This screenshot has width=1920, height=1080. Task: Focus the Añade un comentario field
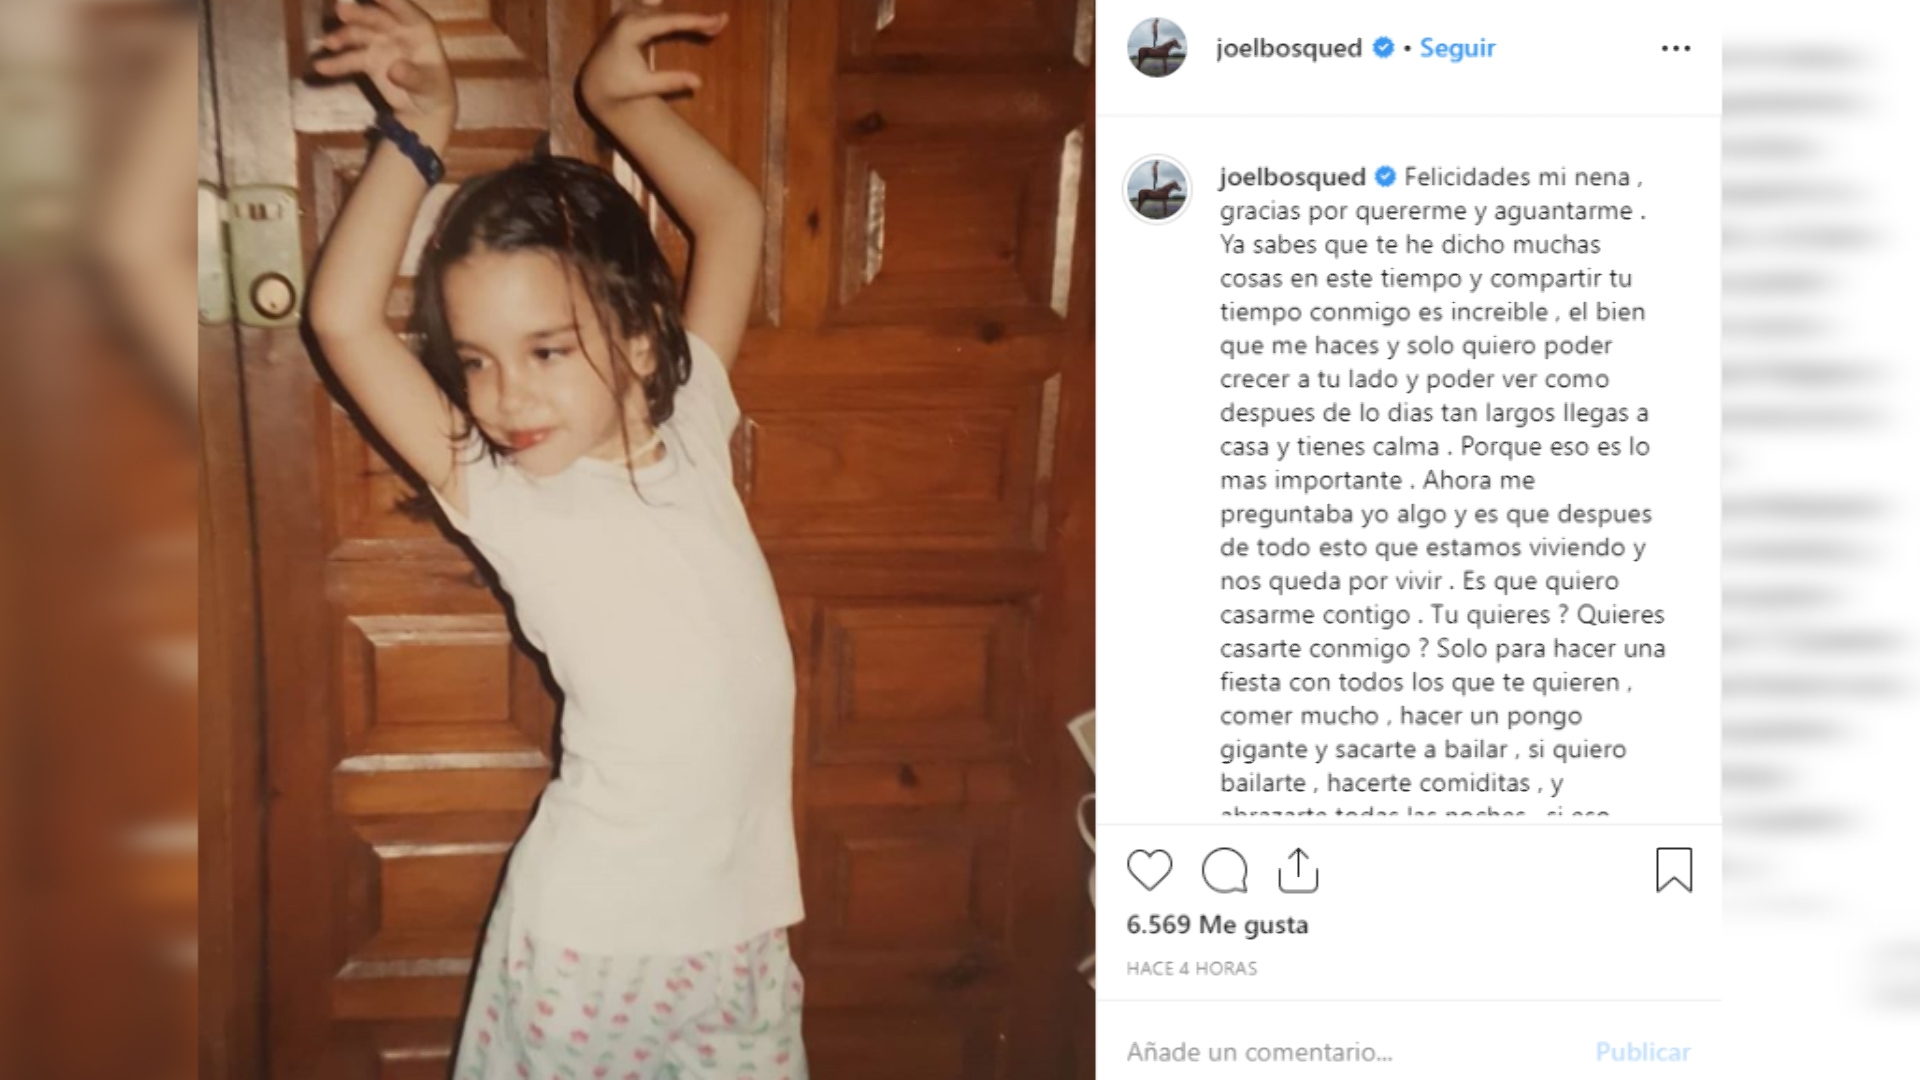pos(1350,1052)
